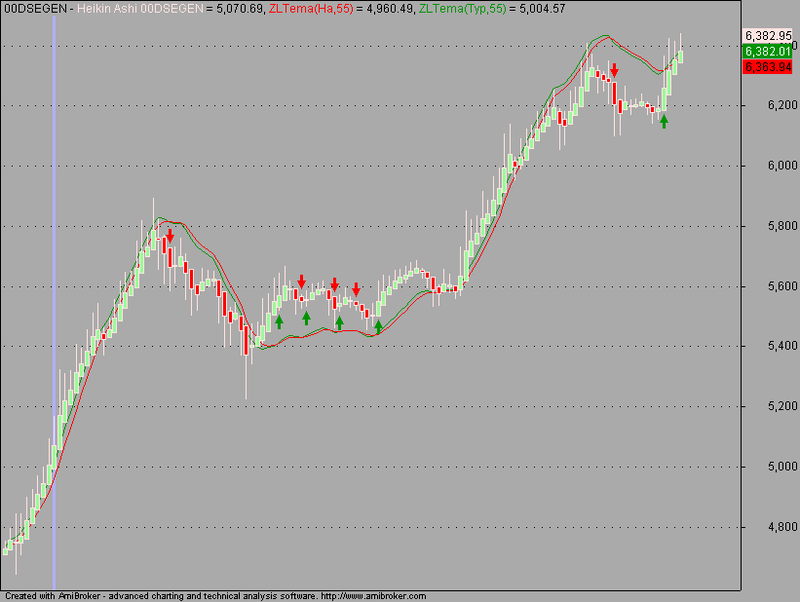Image resolution: width=800 pixels, height=602 pixels.
Task: Click the white 6,382.95 price tag
Action: [x=767, y=36]
